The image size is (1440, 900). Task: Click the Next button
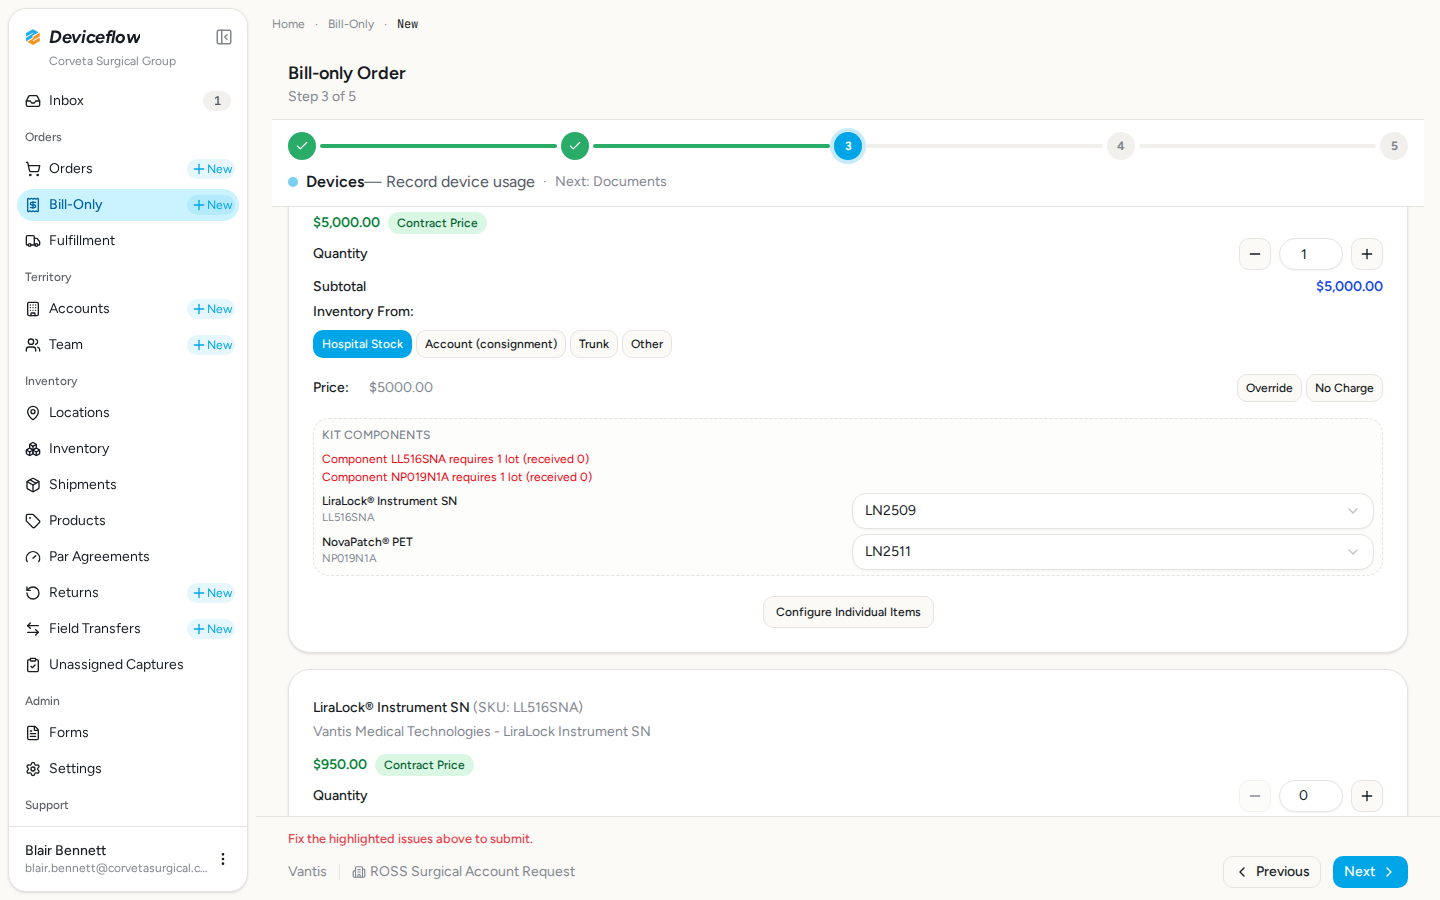click(x=1370, y=872)
